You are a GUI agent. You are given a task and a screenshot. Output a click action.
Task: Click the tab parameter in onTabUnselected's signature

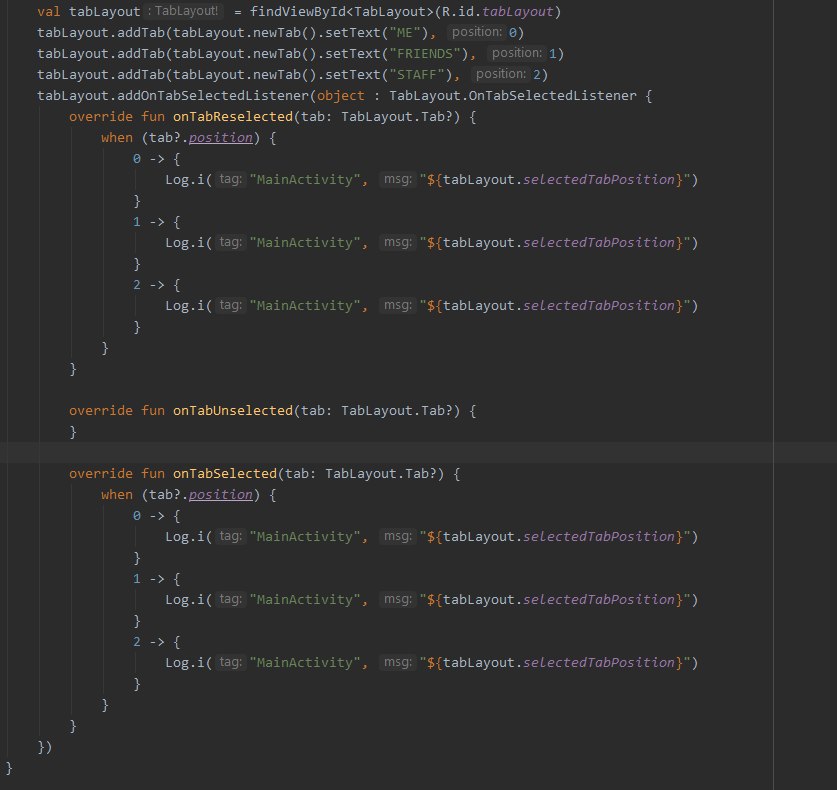tap(313, 410)
